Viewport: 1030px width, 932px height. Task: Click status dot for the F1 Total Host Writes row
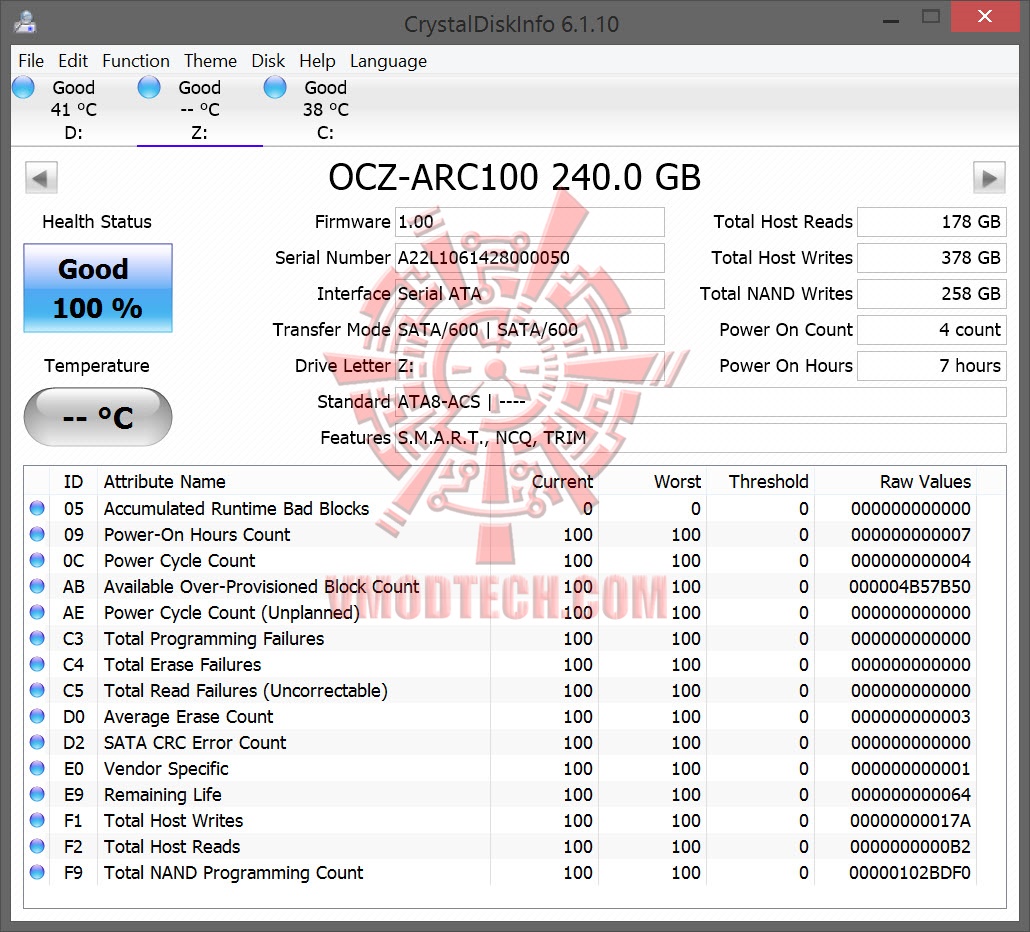click(37, 820)
